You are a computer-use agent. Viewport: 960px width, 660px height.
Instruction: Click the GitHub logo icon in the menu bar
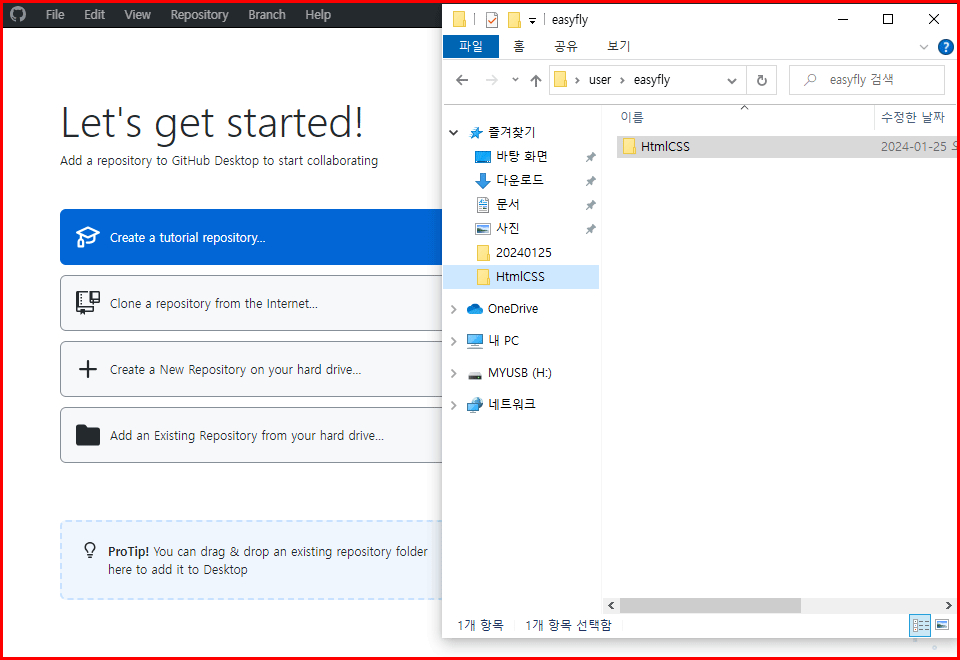tap(18, 13)
